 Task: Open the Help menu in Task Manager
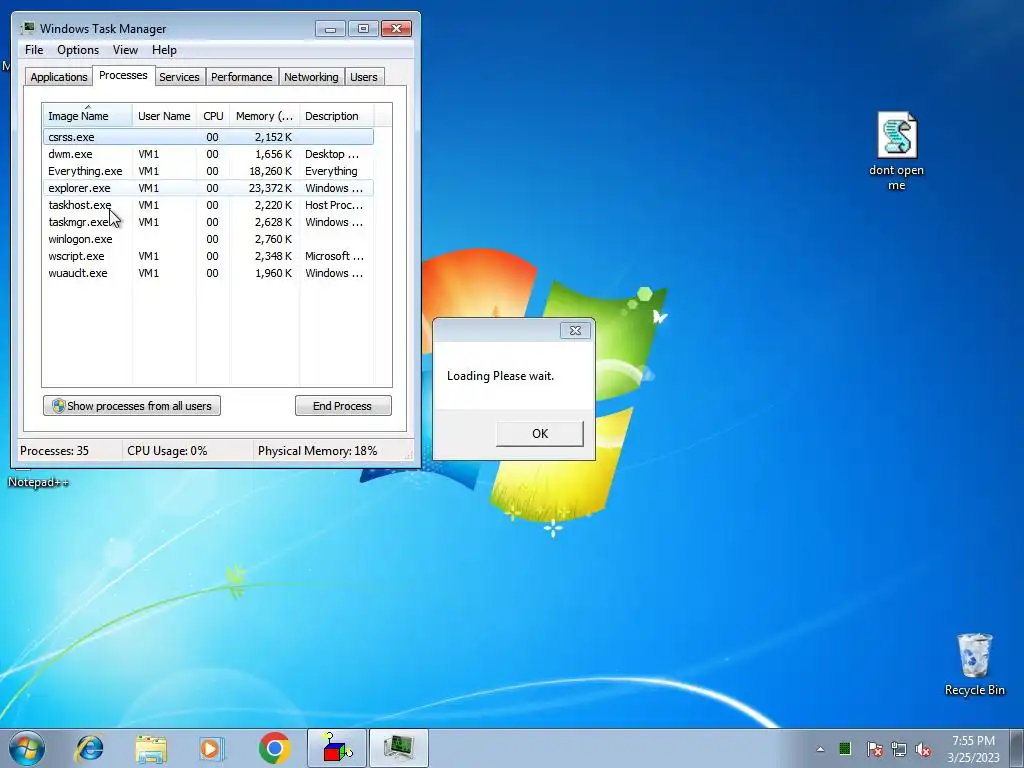pos(164,50)
